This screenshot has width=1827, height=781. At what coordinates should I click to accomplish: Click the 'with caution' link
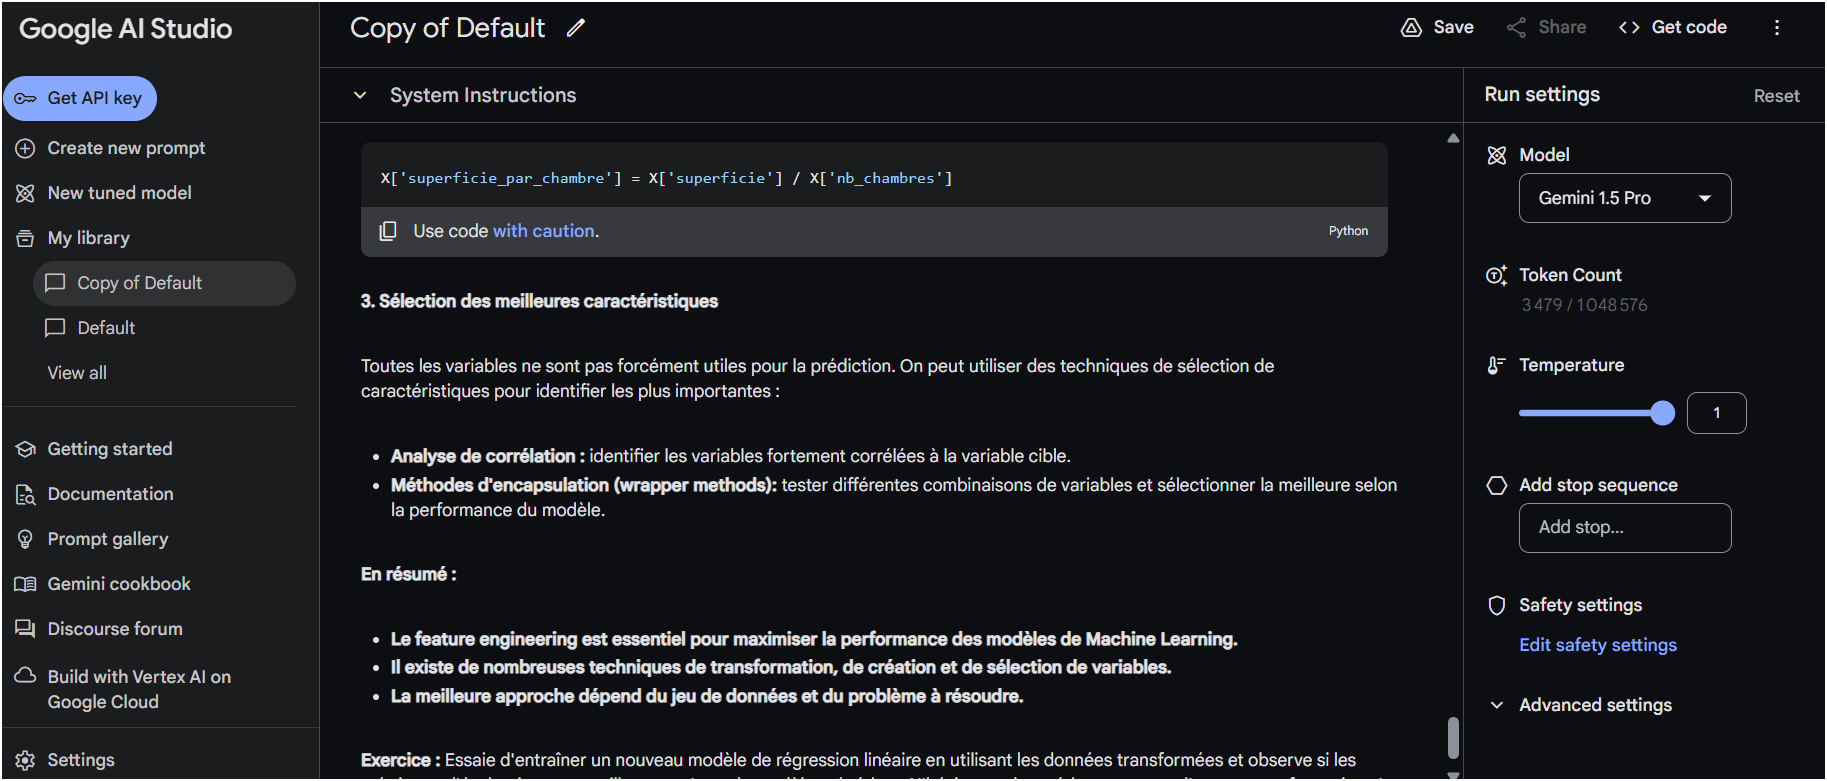pos(545,231)
